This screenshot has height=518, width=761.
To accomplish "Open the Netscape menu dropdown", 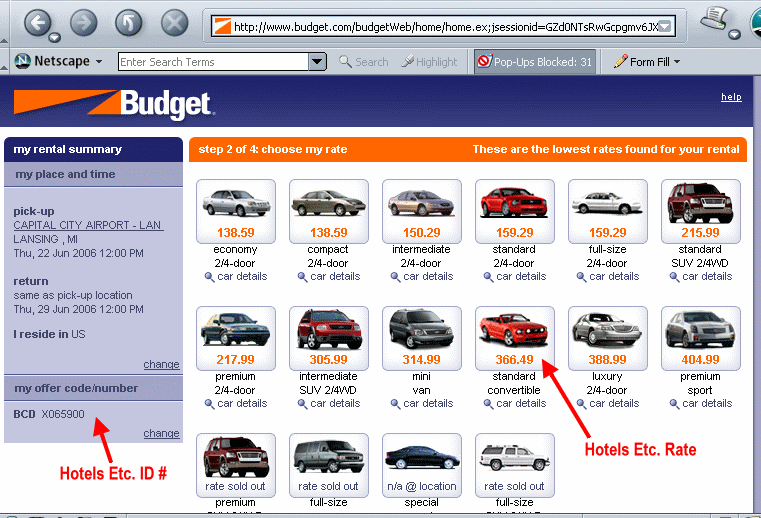I will [x=59, y=61].
